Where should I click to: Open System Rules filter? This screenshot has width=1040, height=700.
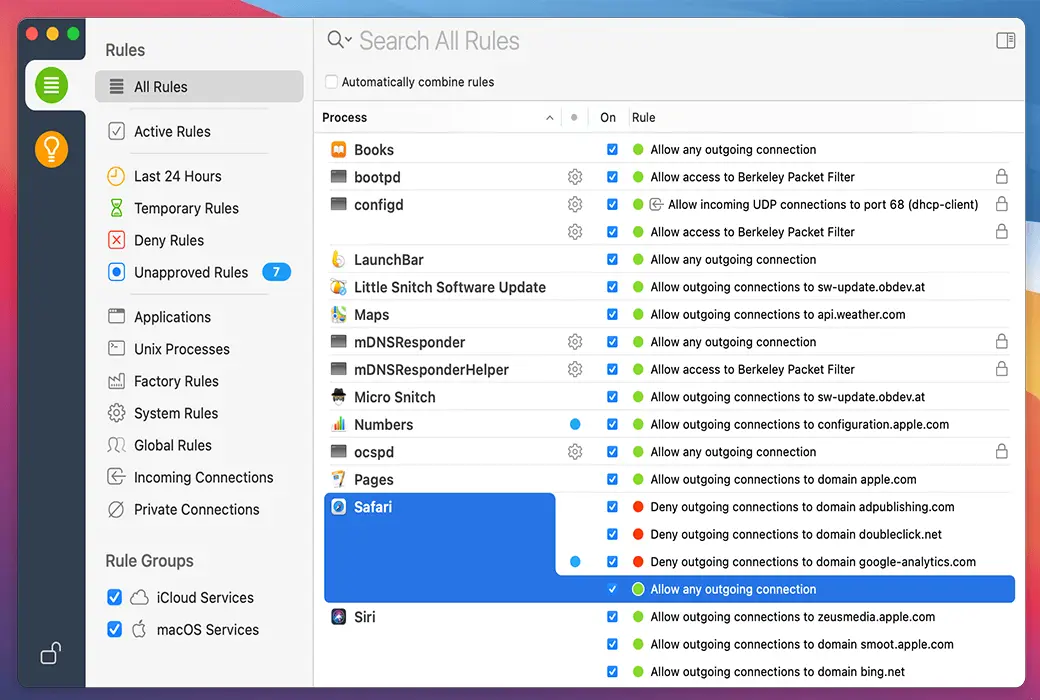[176, 413]
